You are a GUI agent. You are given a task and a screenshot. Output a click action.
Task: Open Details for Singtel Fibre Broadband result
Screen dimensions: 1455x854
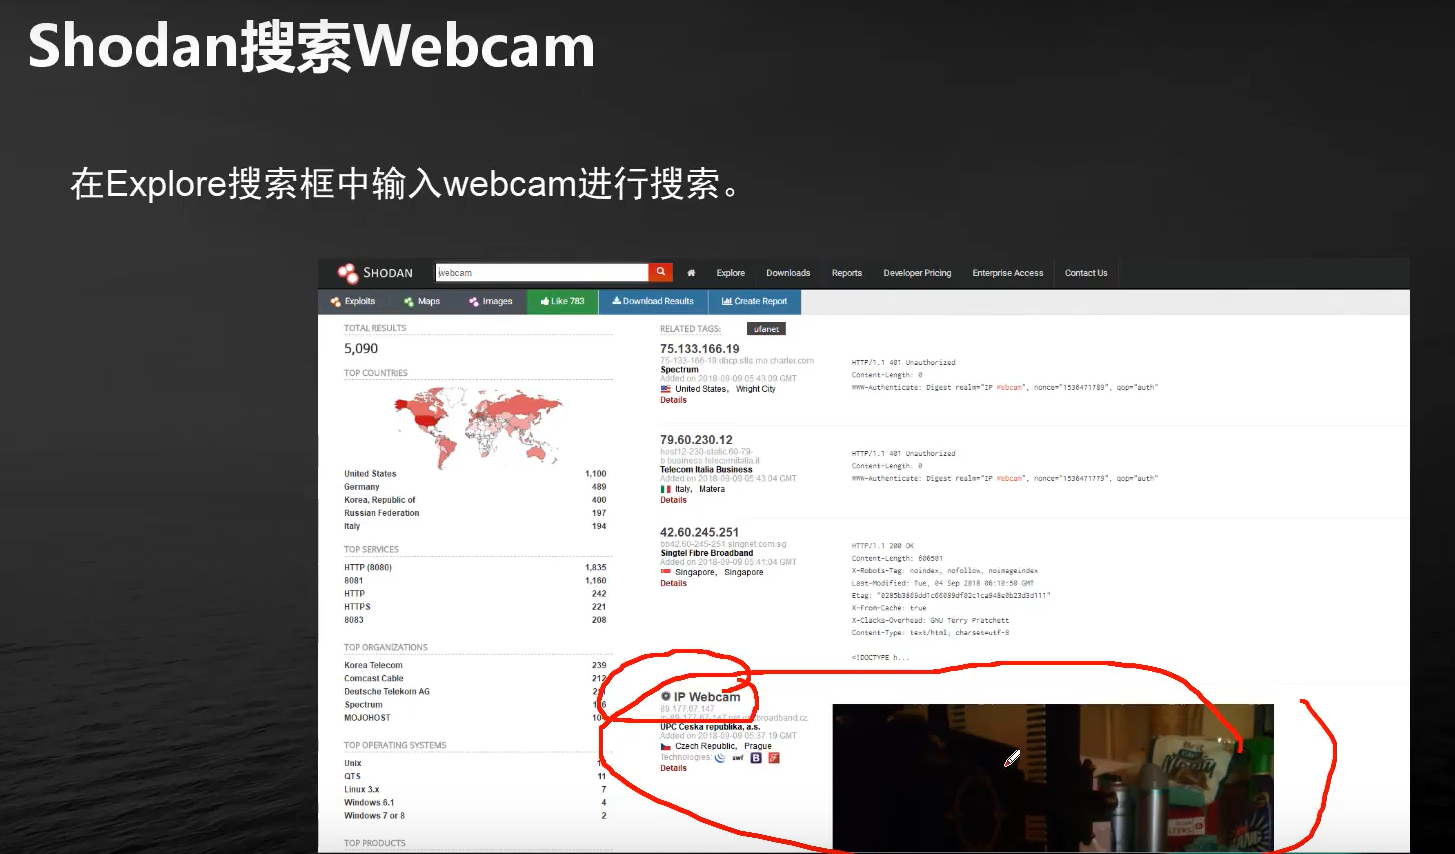[673, 583]
